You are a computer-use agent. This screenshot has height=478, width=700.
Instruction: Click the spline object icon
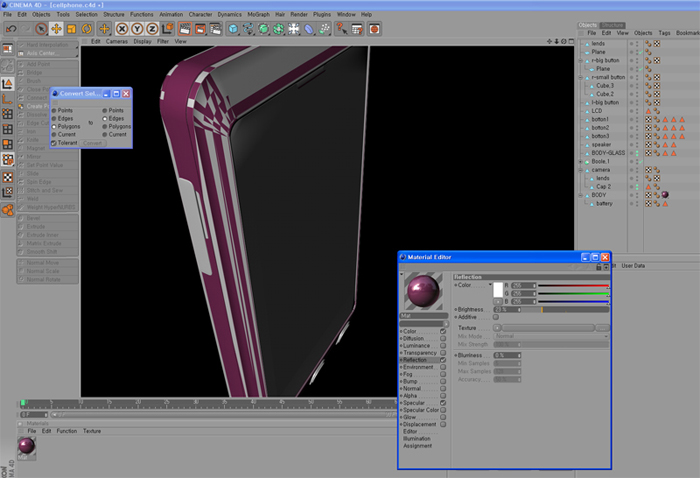click(248, 29)
